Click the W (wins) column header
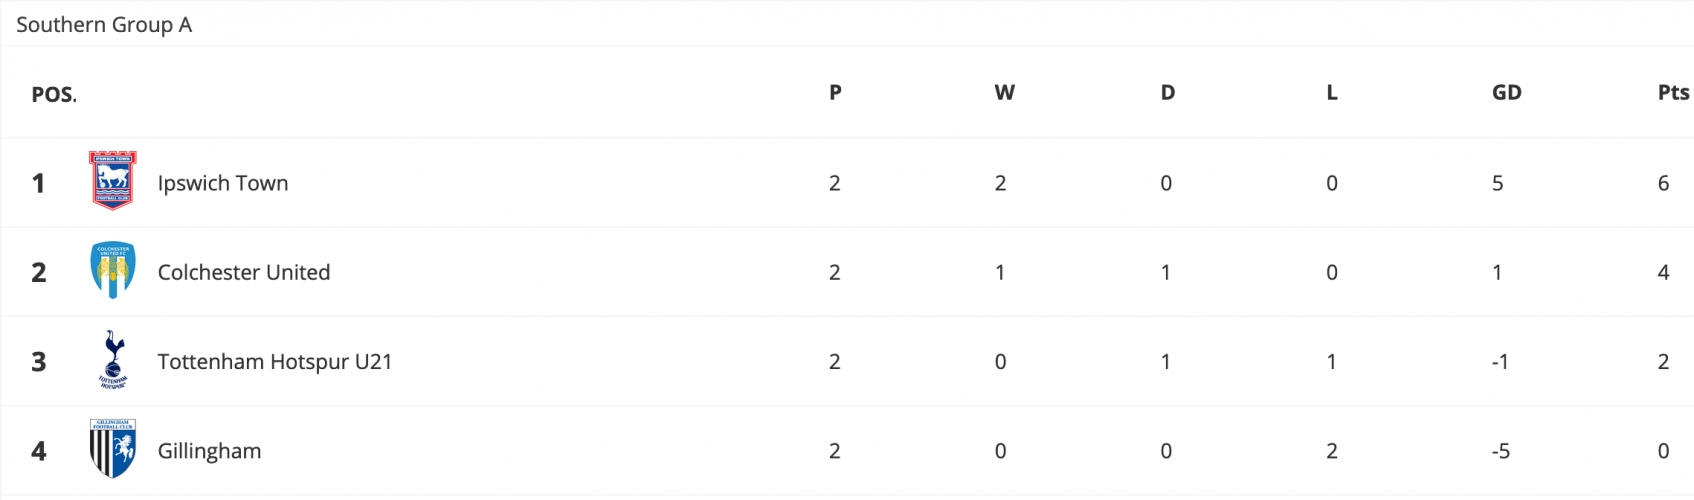The height and width of the screenshot is (500, 1694). pyautogui.click(x=1004, y=92)
